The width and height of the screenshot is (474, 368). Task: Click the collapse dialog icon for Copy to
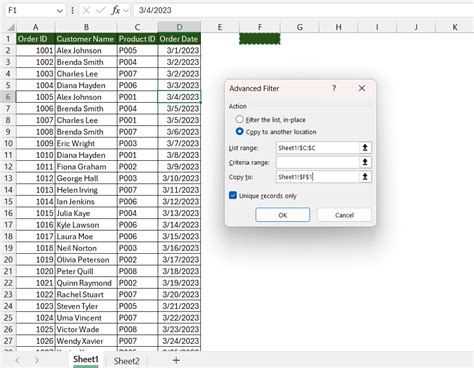point(365,177)
